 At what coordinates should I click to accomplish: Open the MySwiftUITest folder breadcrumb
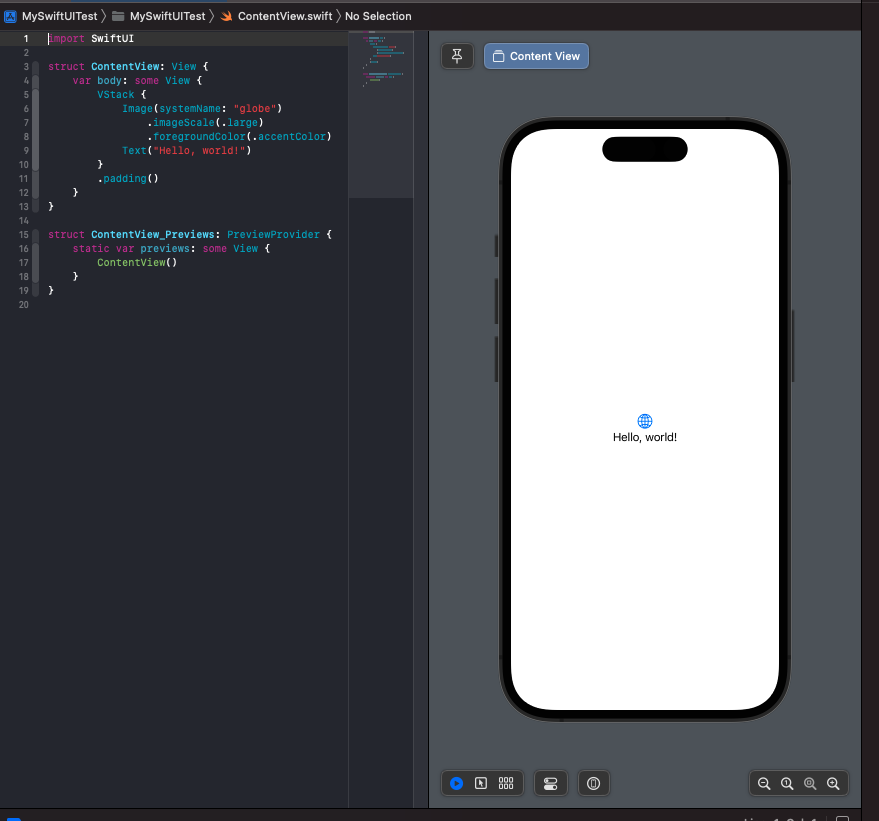coord(167,16)
